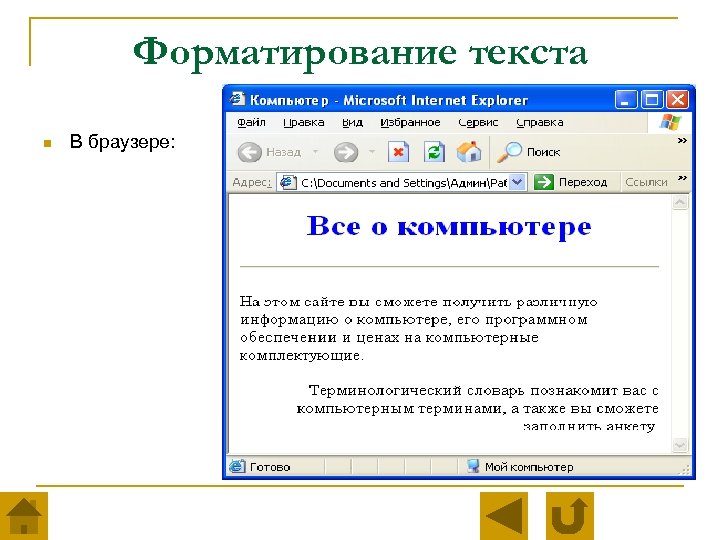Click the window resize grip in status bar

685,468
